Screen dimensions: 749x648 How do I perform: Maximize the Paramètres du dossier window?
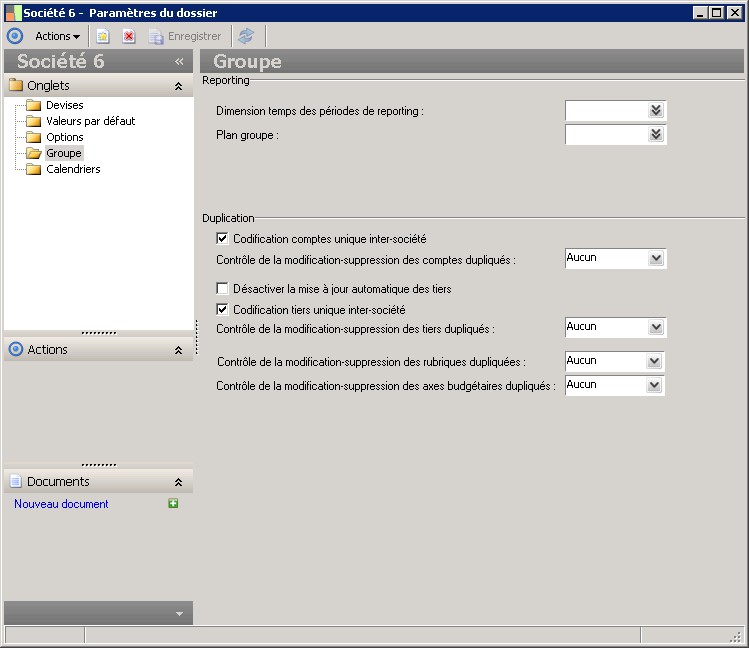[717, 12]
